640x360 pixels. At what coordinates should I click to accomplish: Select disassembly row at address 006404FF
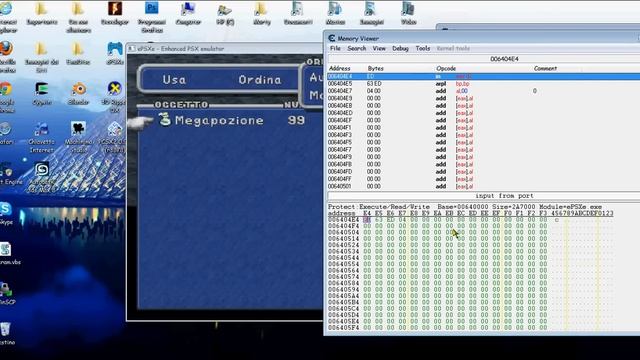(x=484, y=179)
